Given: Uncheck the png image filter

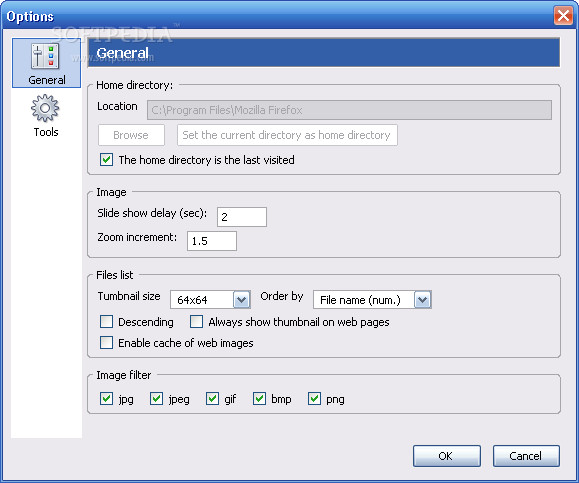Looking at the screenshot, I should point(314,399).
